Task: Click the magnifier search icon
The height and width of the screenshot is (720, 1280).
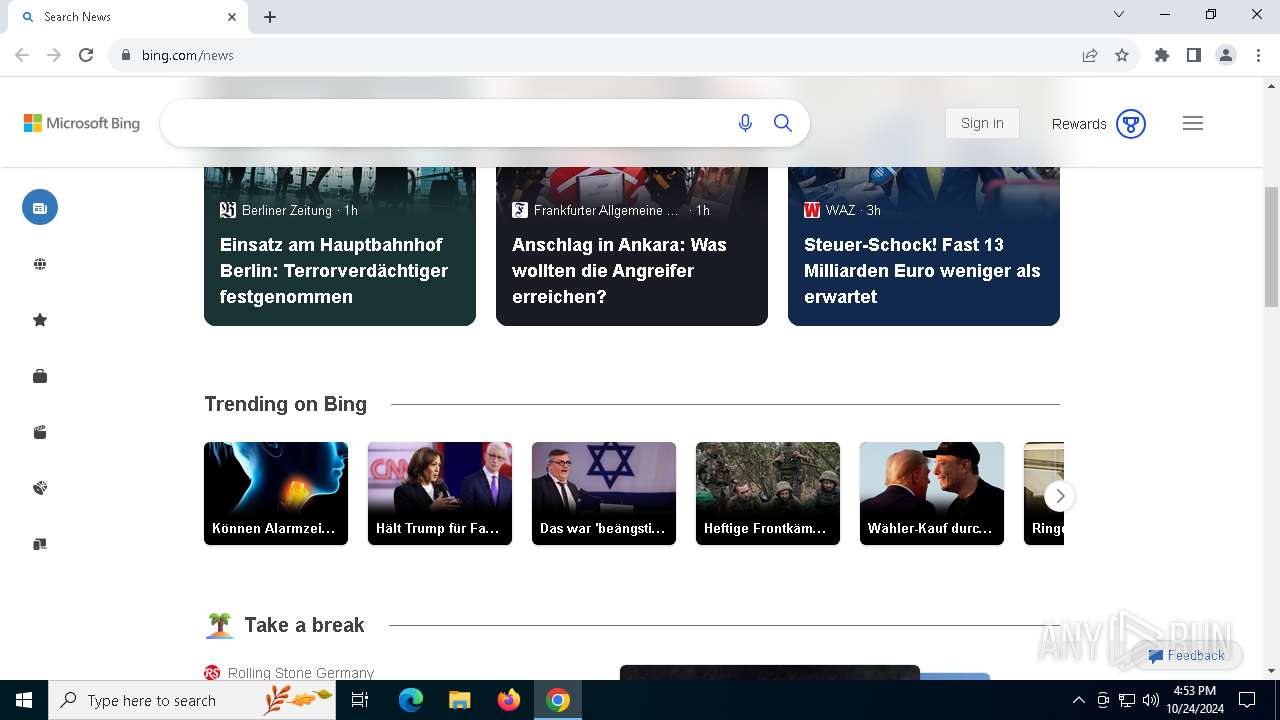Action: pos(783,123)
